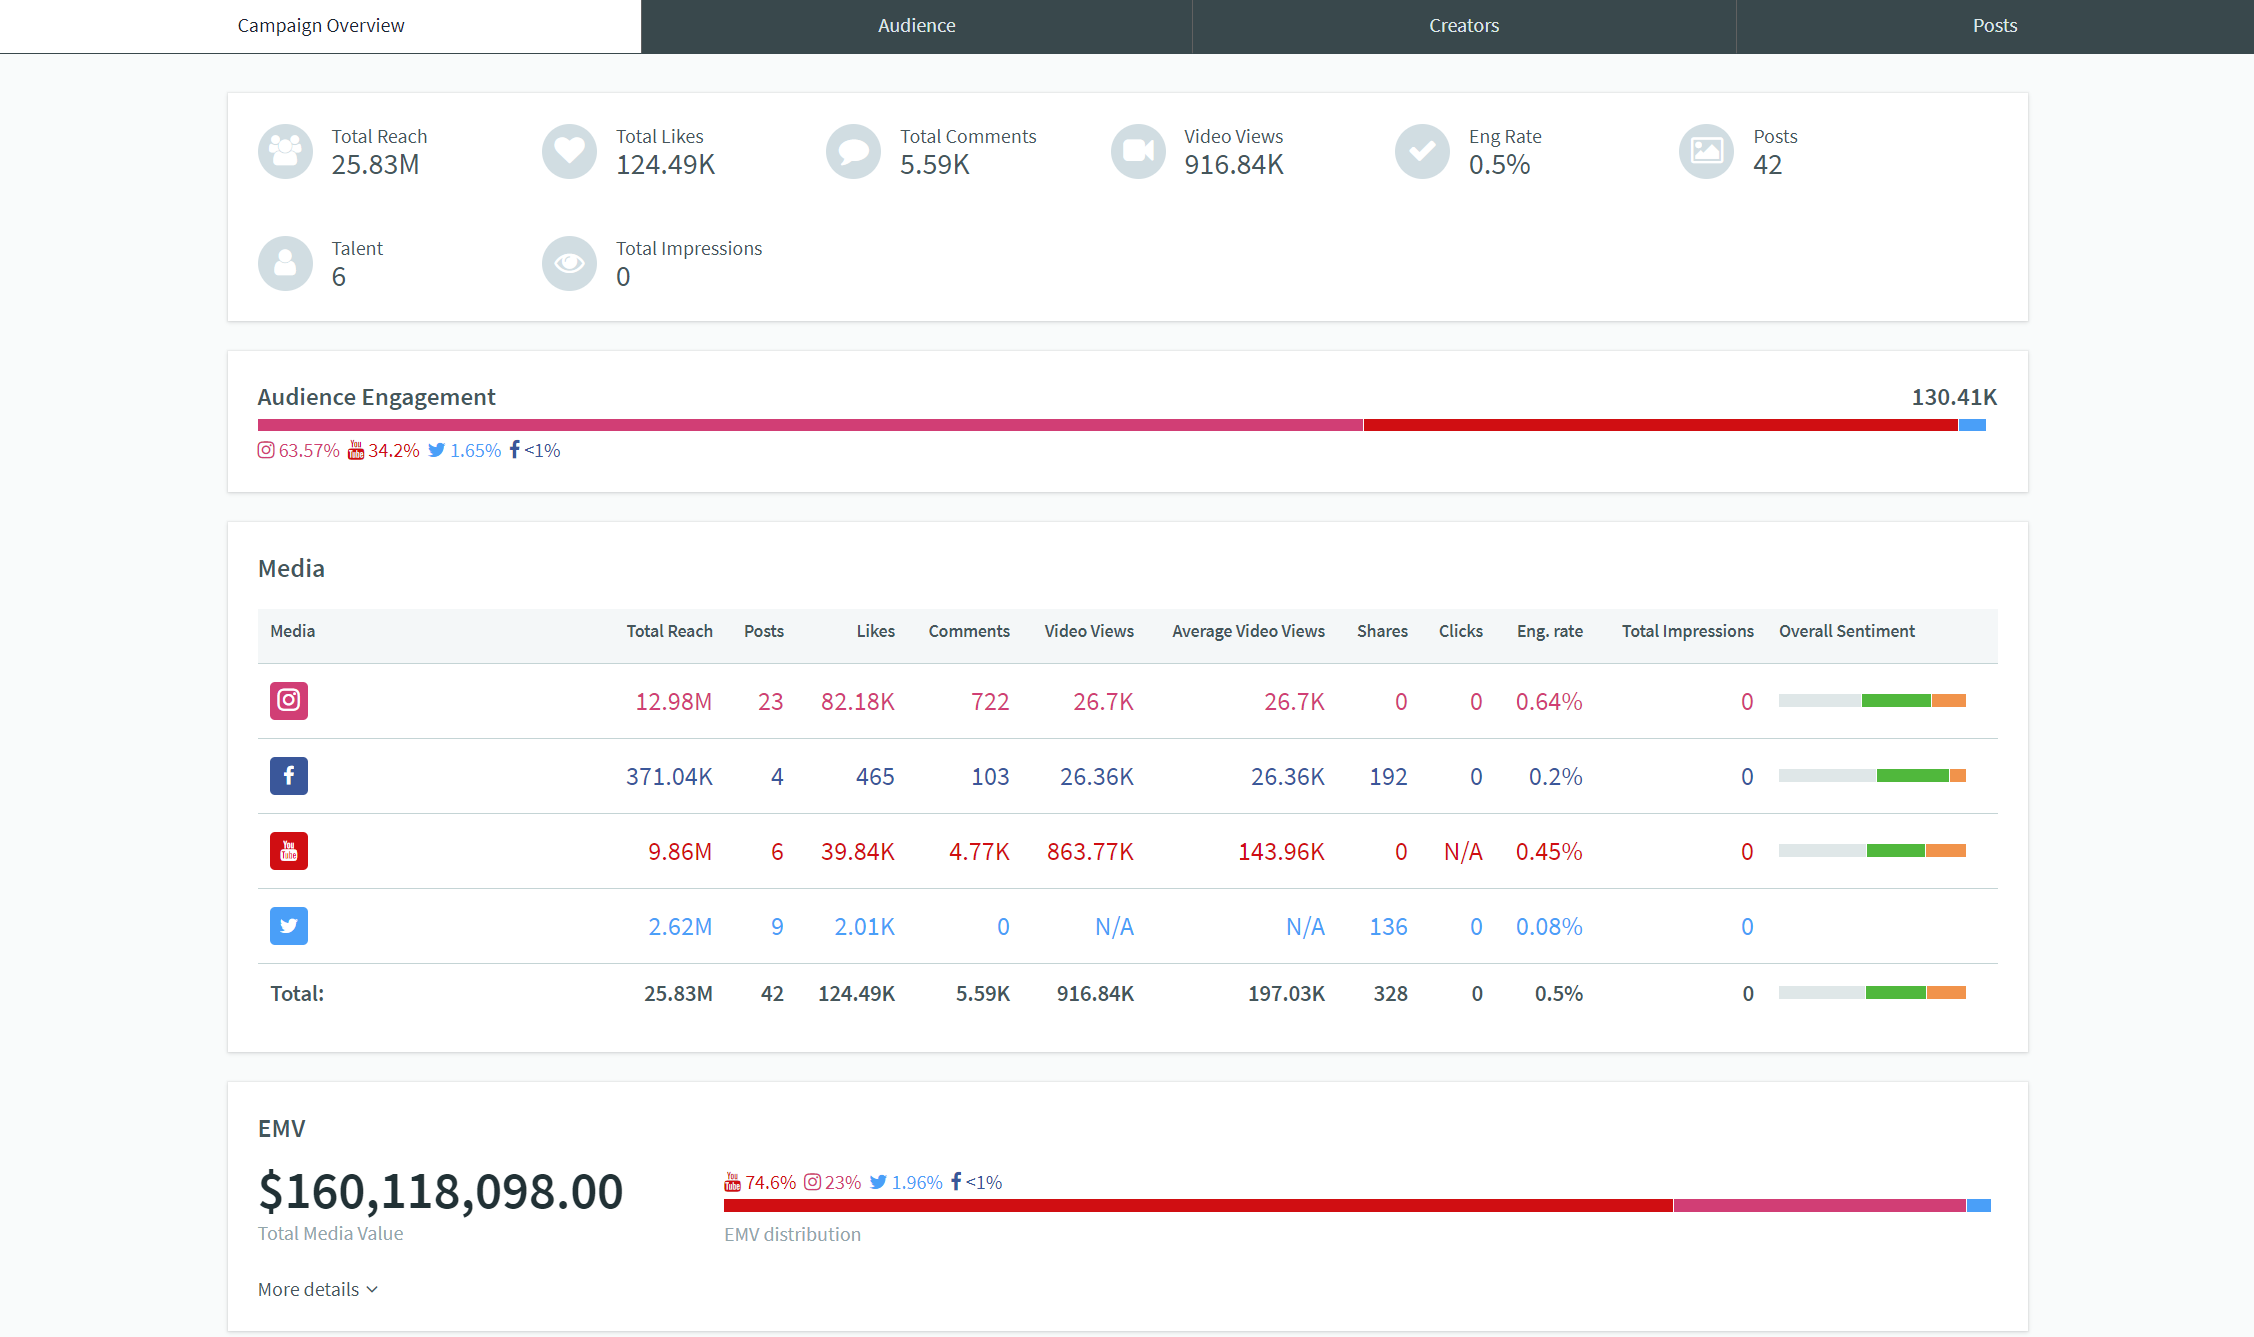
Task: Sort by Total Reach column header
Action: tap(669, 631)
